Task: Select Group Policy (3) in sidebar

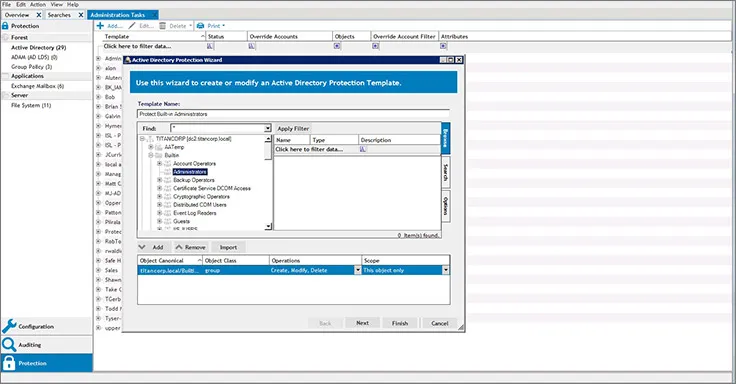Action: (31, 67)
